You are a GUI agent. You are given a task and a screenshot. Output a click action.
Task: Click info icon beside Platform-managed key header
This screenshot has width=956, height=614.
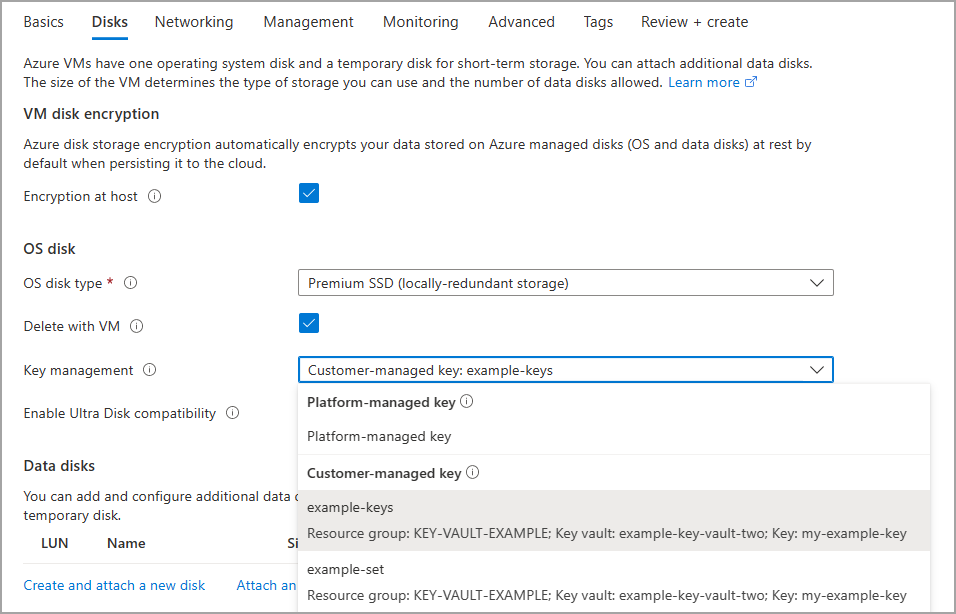[466, 402]
